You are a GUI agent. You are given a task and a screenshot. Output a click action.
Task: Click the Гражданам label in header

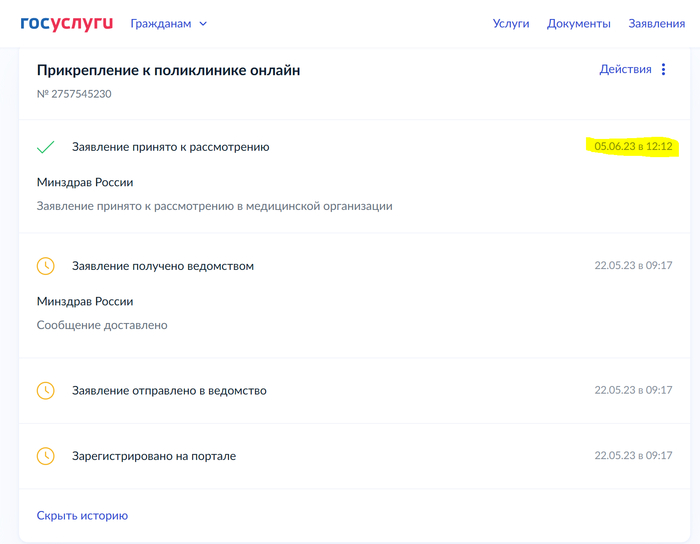tap(161, 24)
